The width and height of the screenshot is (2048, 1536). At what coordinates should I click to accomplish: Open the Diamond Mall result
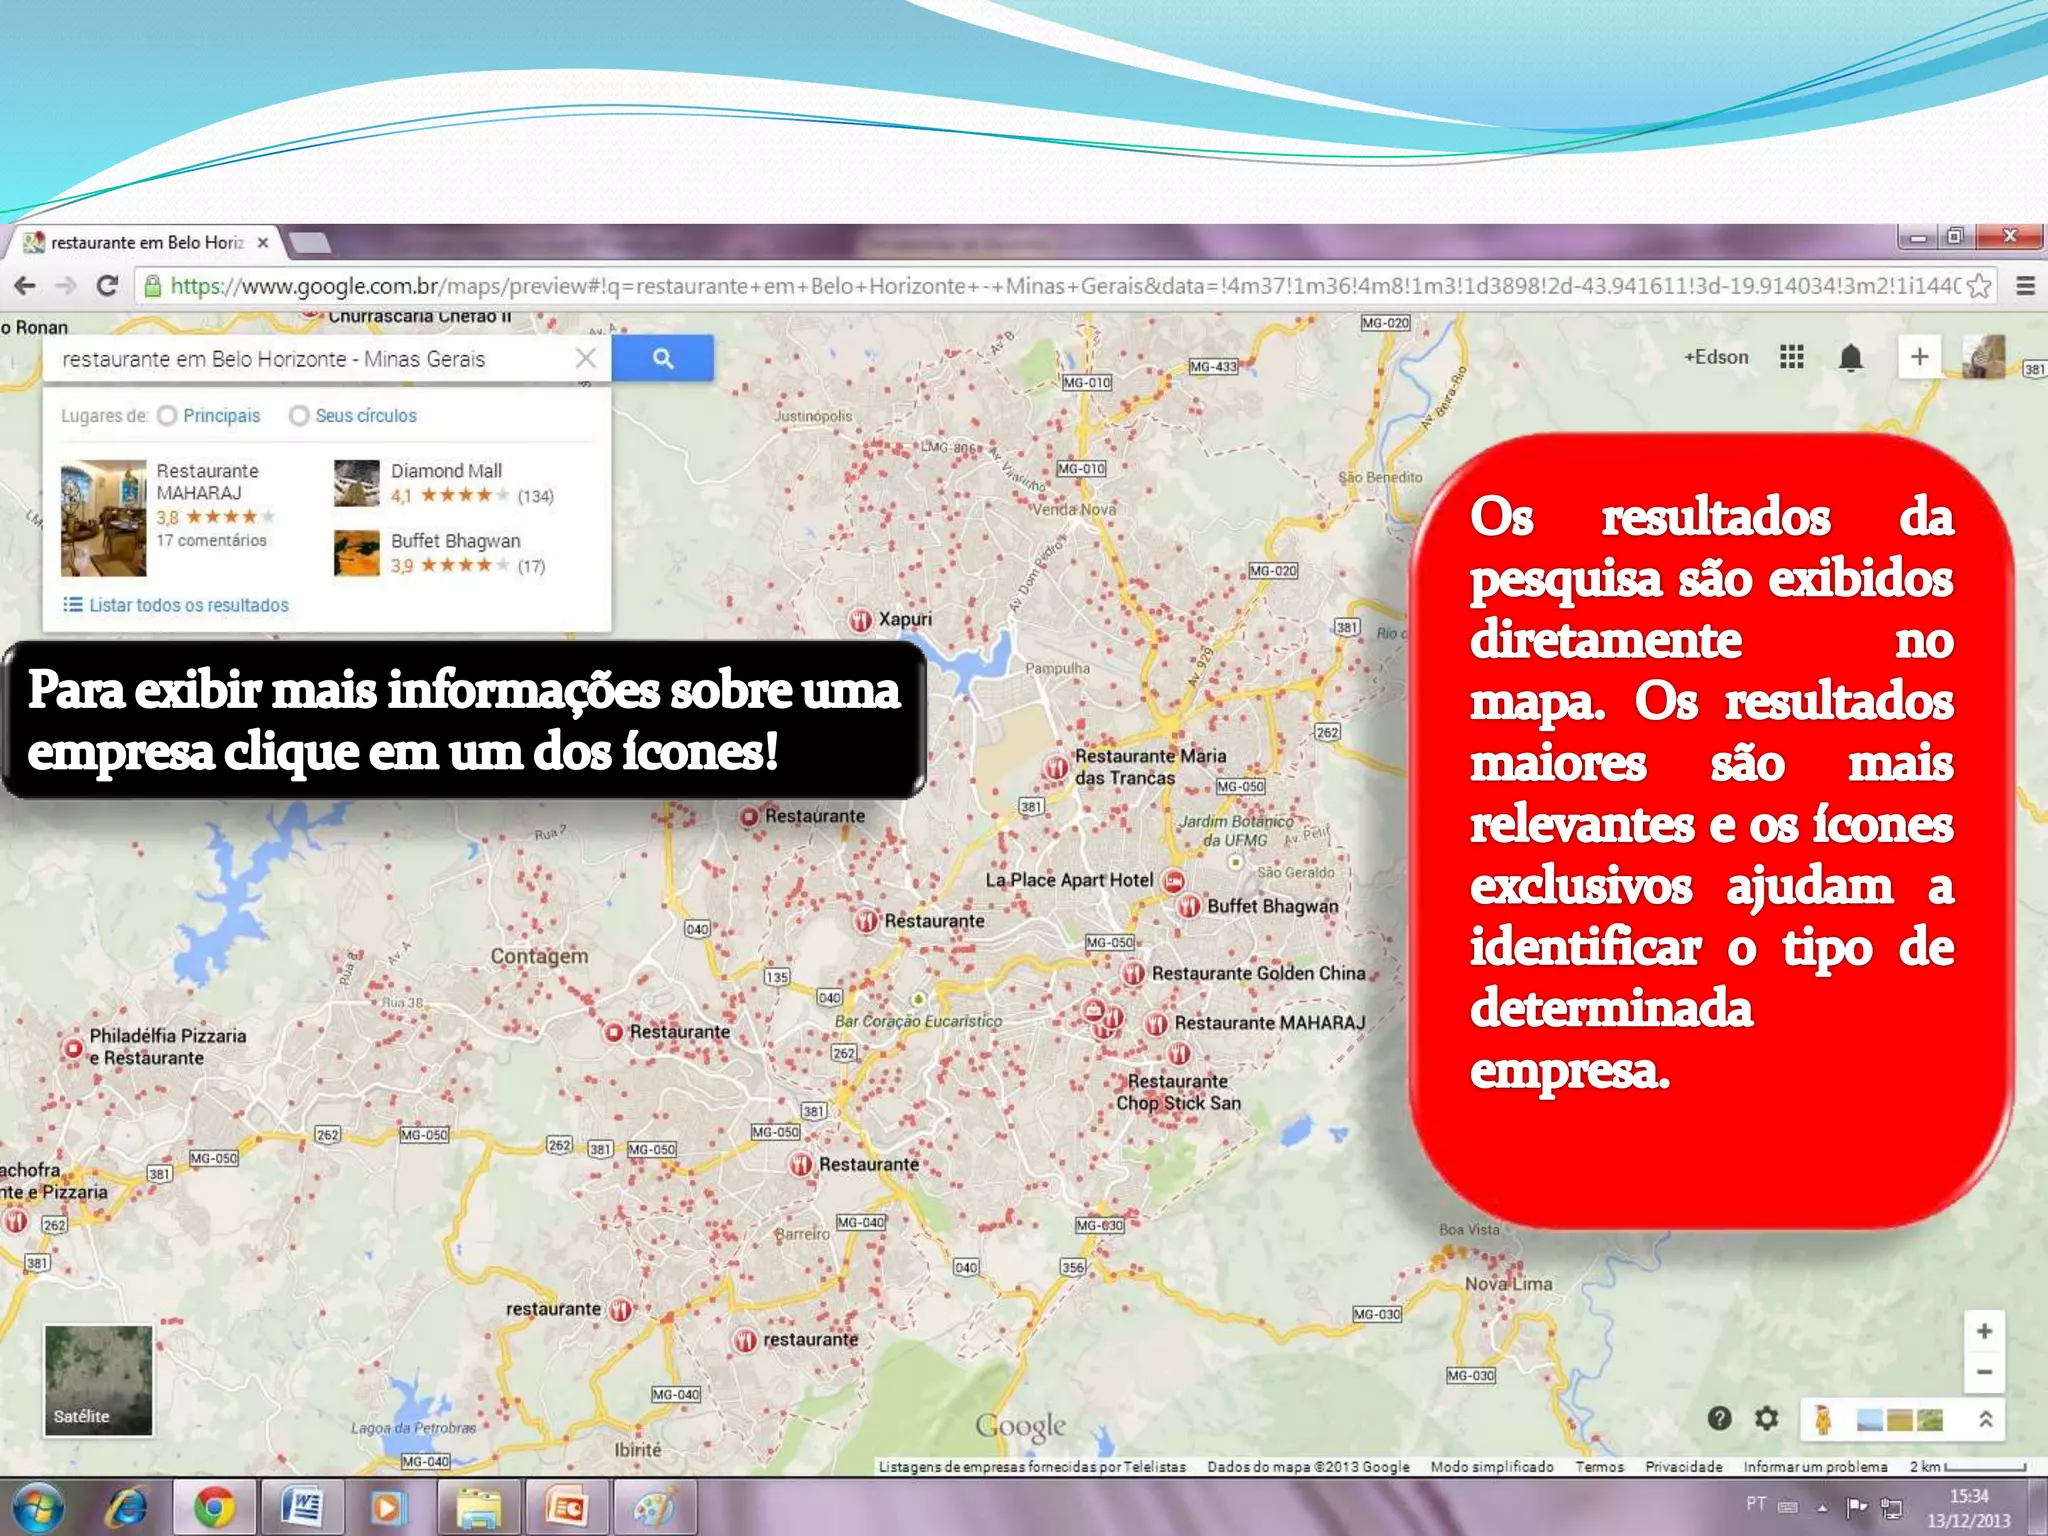446,471
